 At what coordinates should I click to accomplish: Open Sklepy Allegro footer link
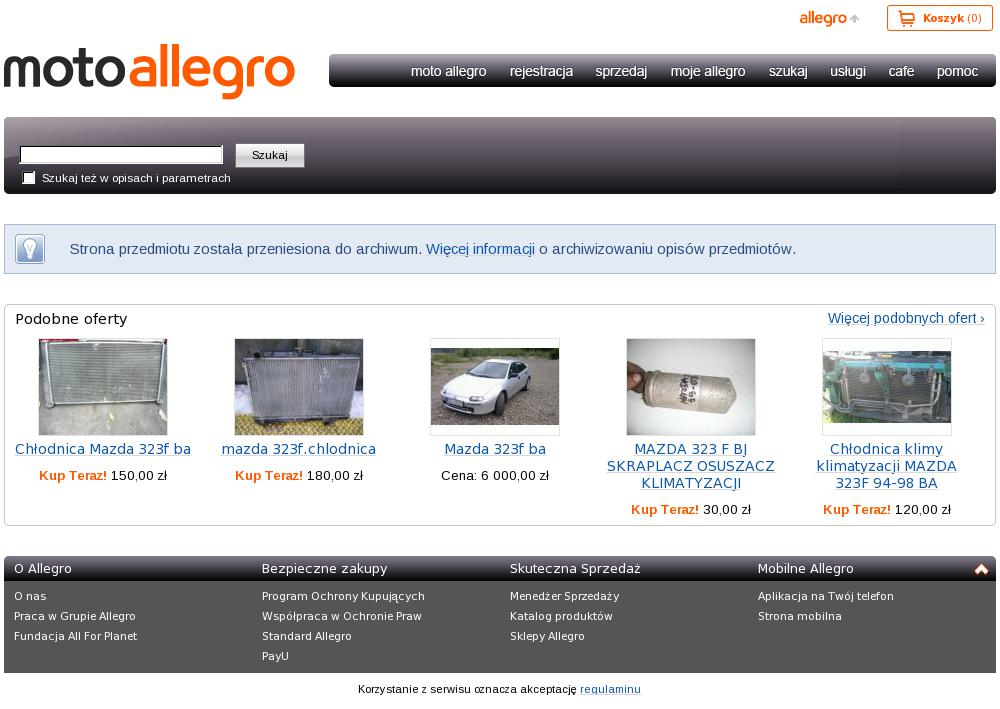[547, 636]
